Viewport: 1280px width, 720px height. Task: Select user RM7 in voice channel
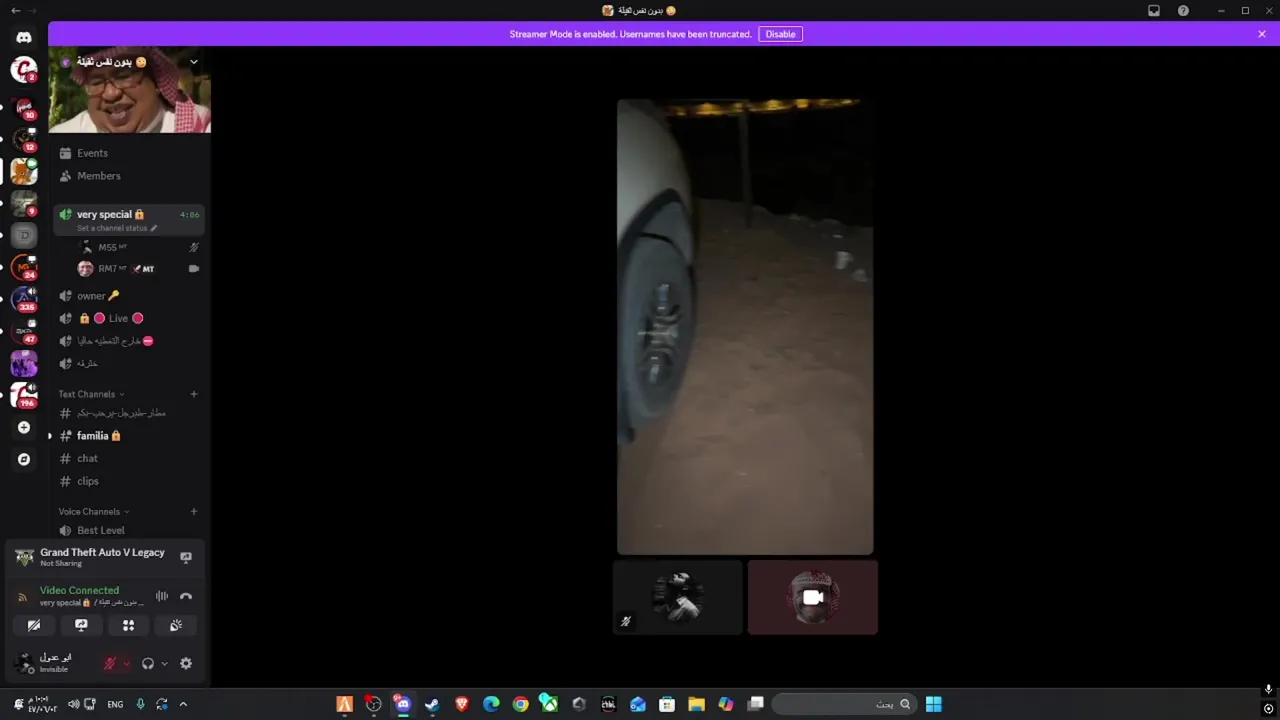(x=139, y=269)
